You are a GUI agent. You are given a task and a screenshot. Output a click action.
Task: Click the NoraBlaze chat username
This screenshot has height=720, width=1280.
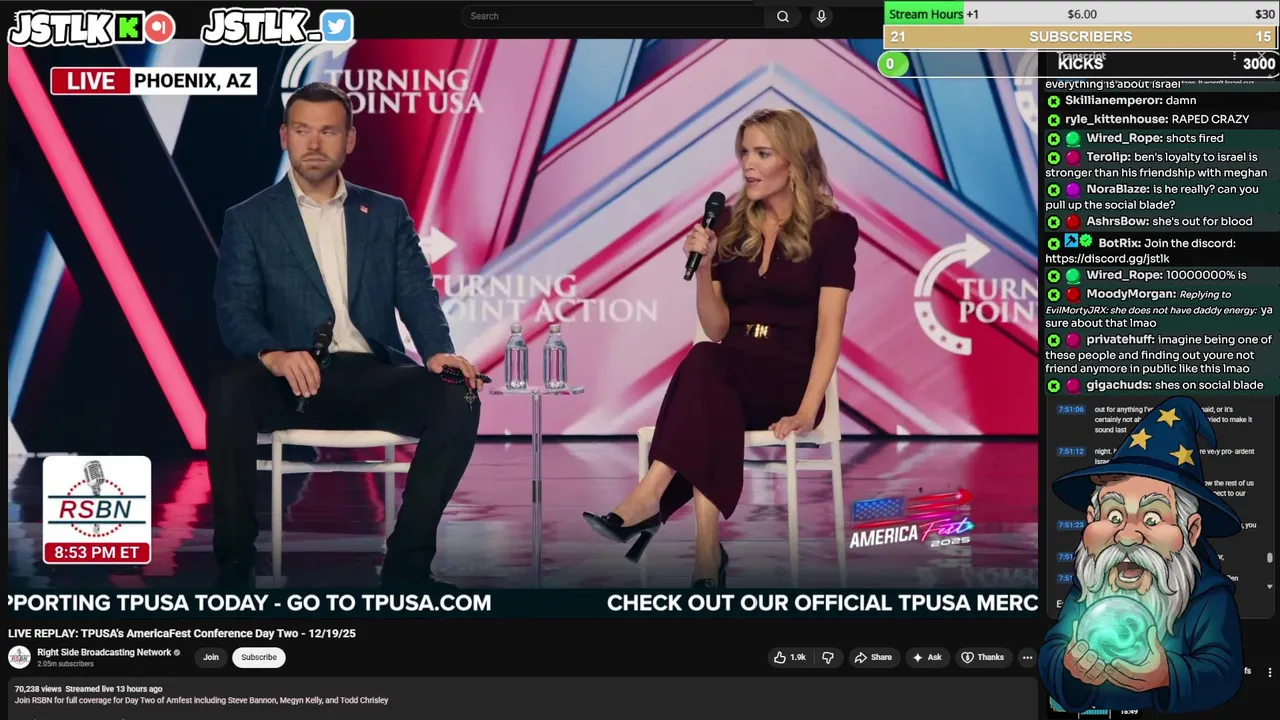pyautogui.click(x=1117, y=189)
